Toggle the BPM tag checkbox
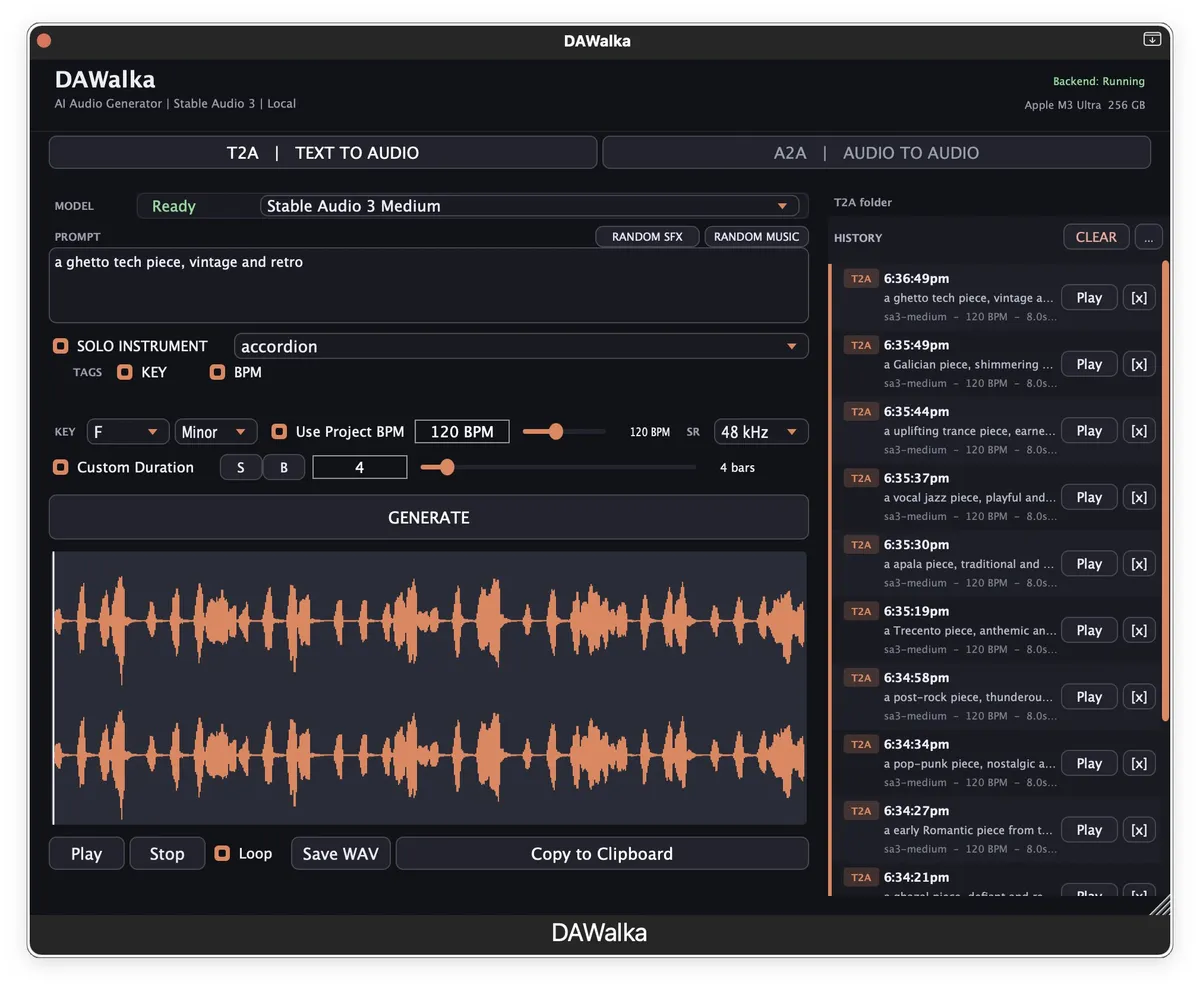1200x990 pixels. (x=217, y=372)
